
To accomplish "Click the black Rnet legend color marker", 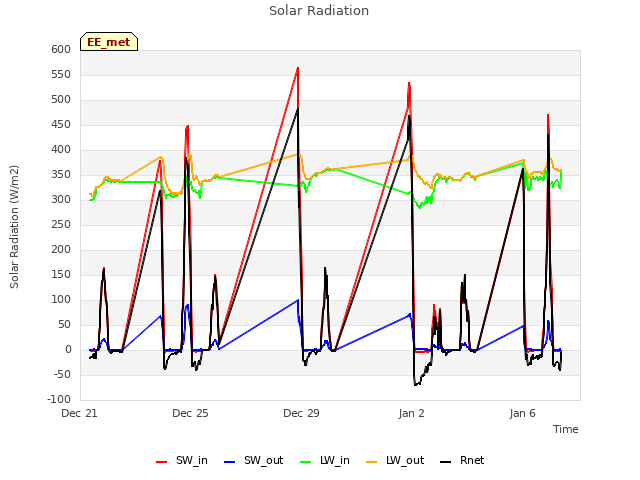I will click(x=446, y=462).
